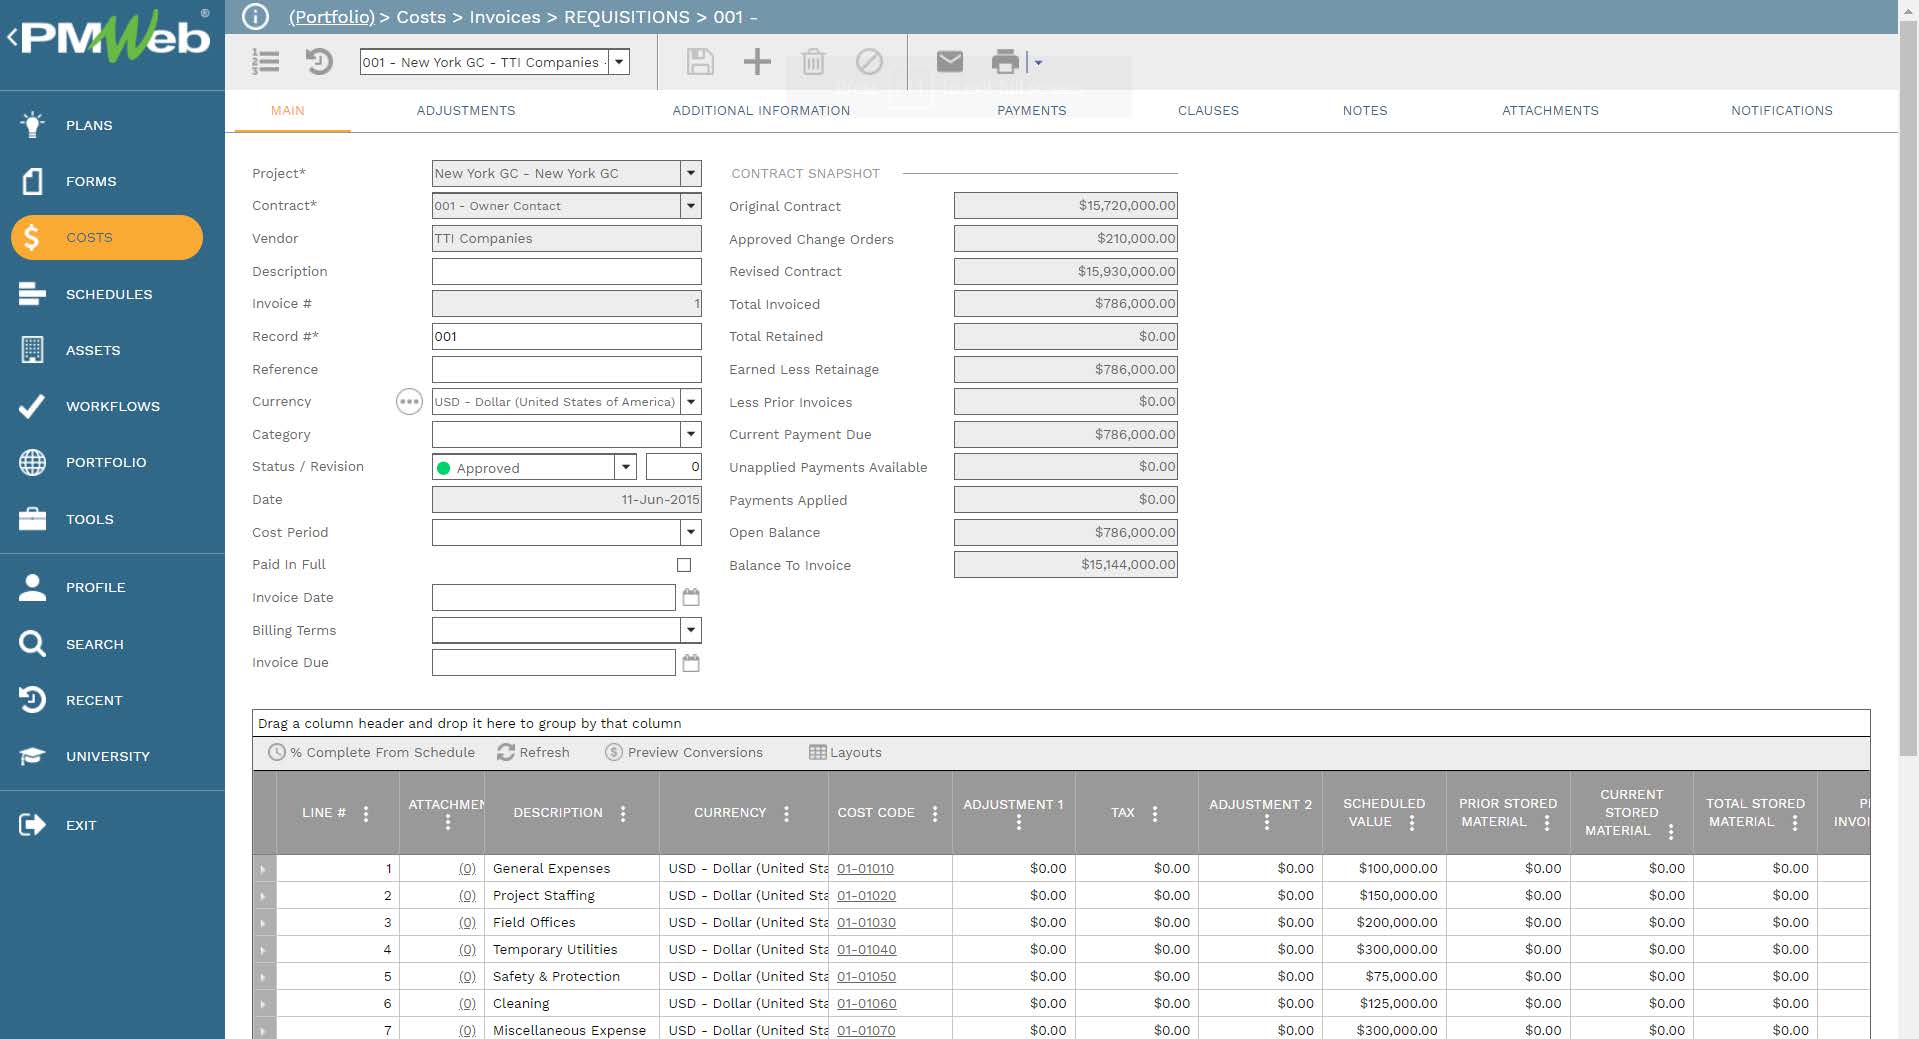
Task: Expand the Category dropdown
Action: 691,434
